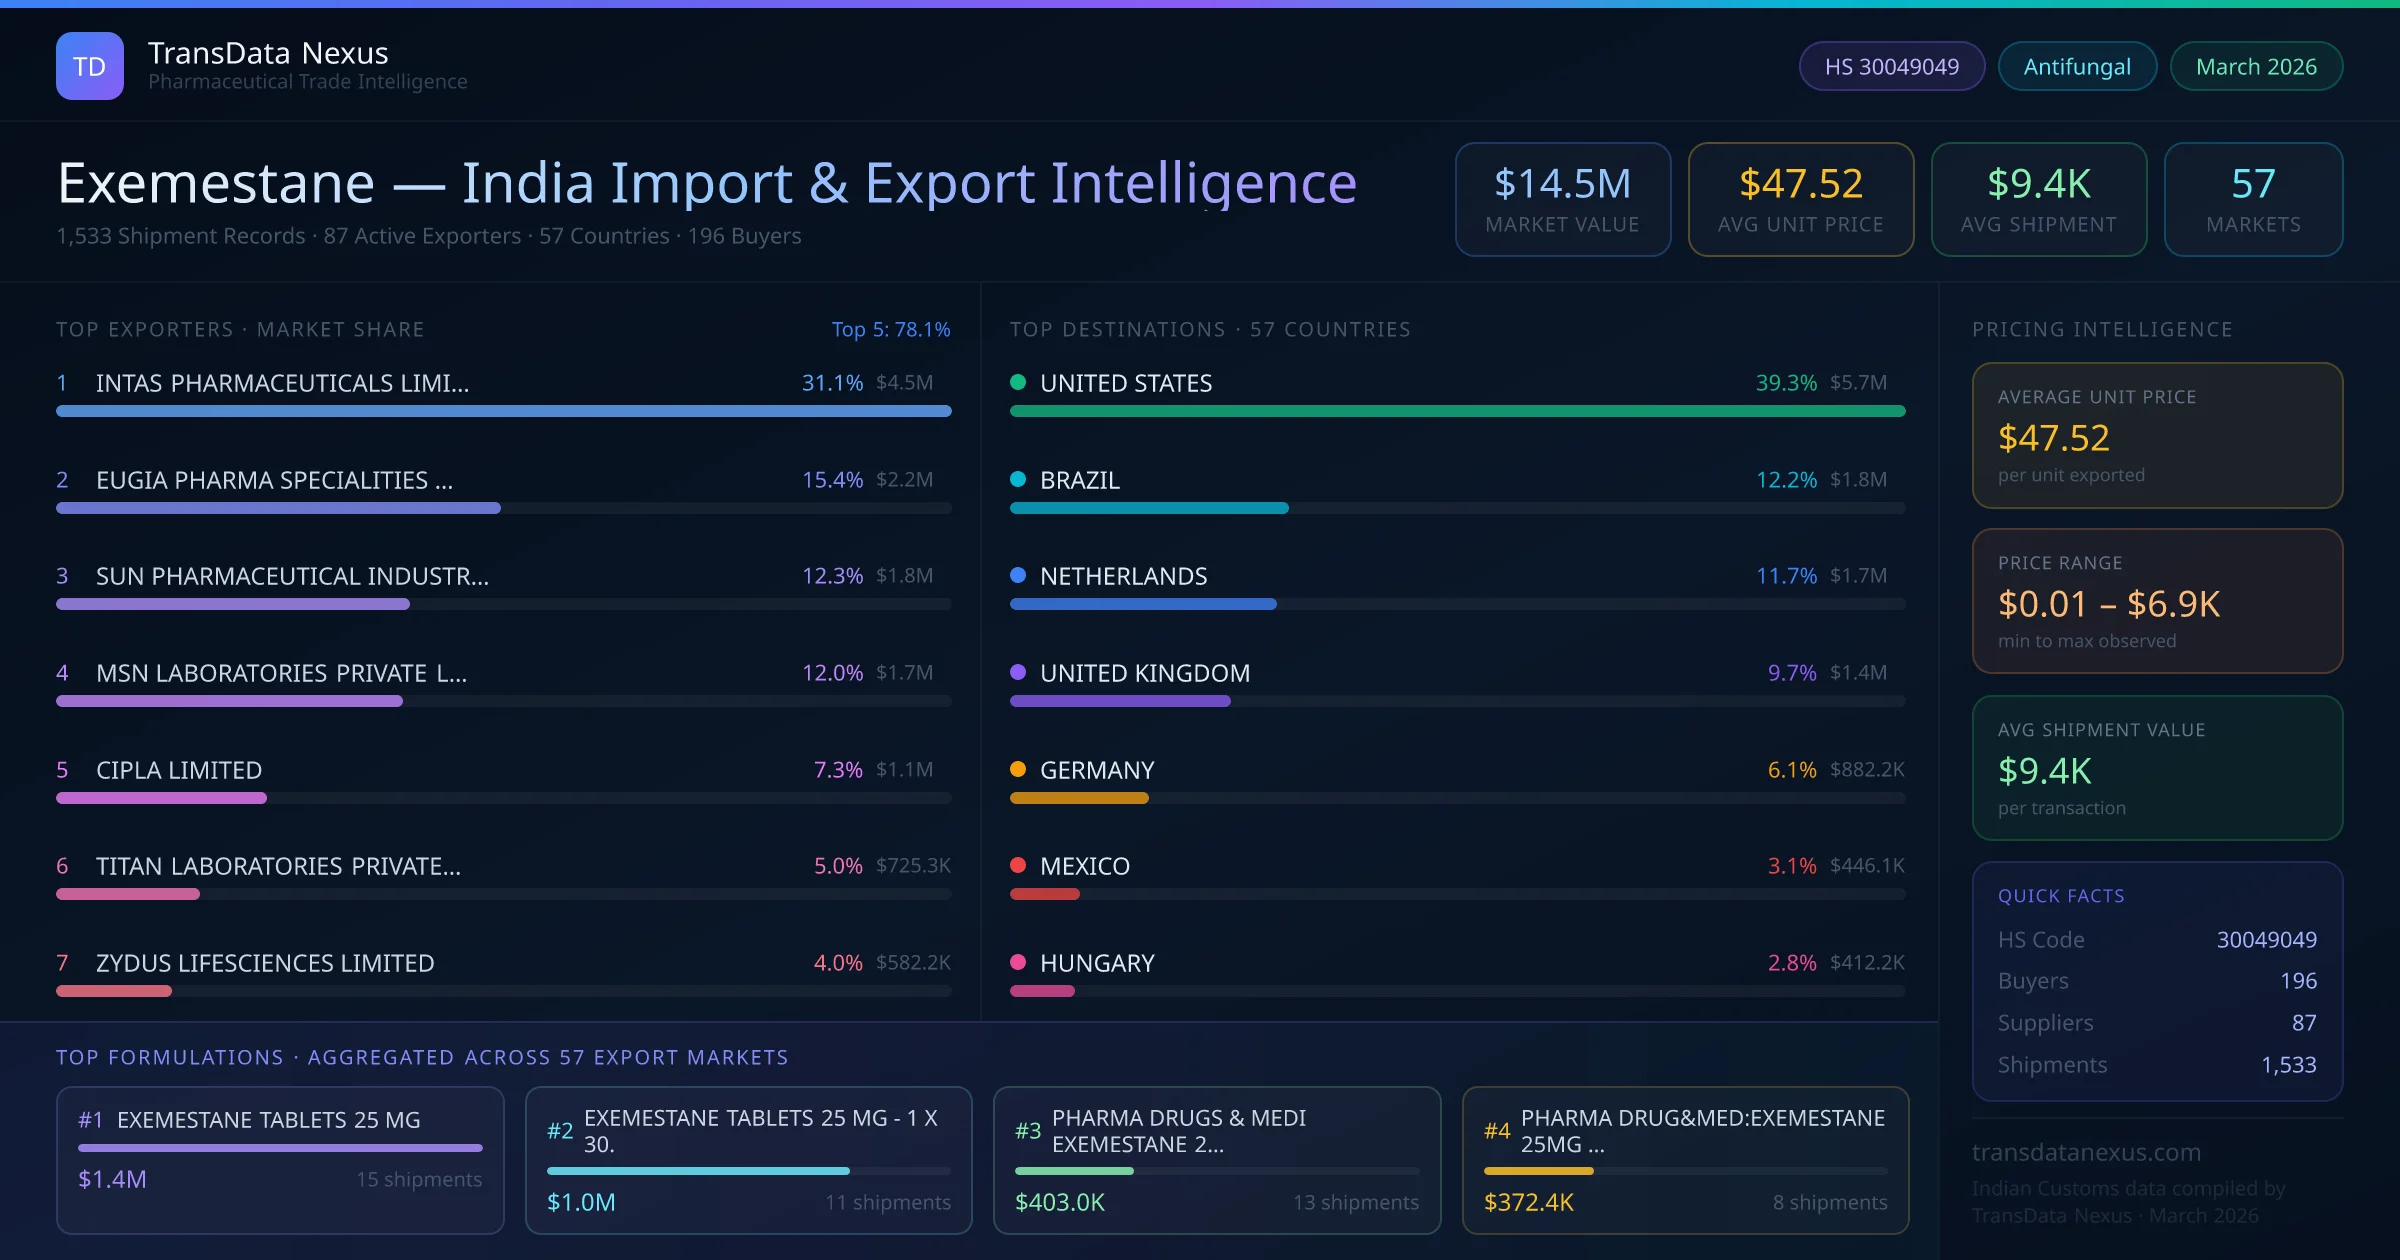Click the purple dot beside United Kingdom
Image resolution: width=2400 pixels, height=1260 pixels.
coord(1018,672)
